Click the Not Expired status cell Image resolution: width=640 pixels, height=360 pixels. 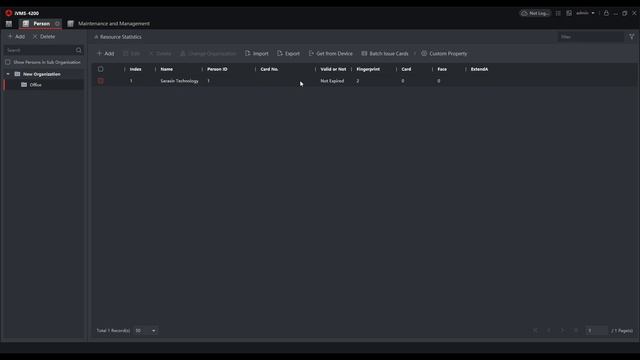332,81
